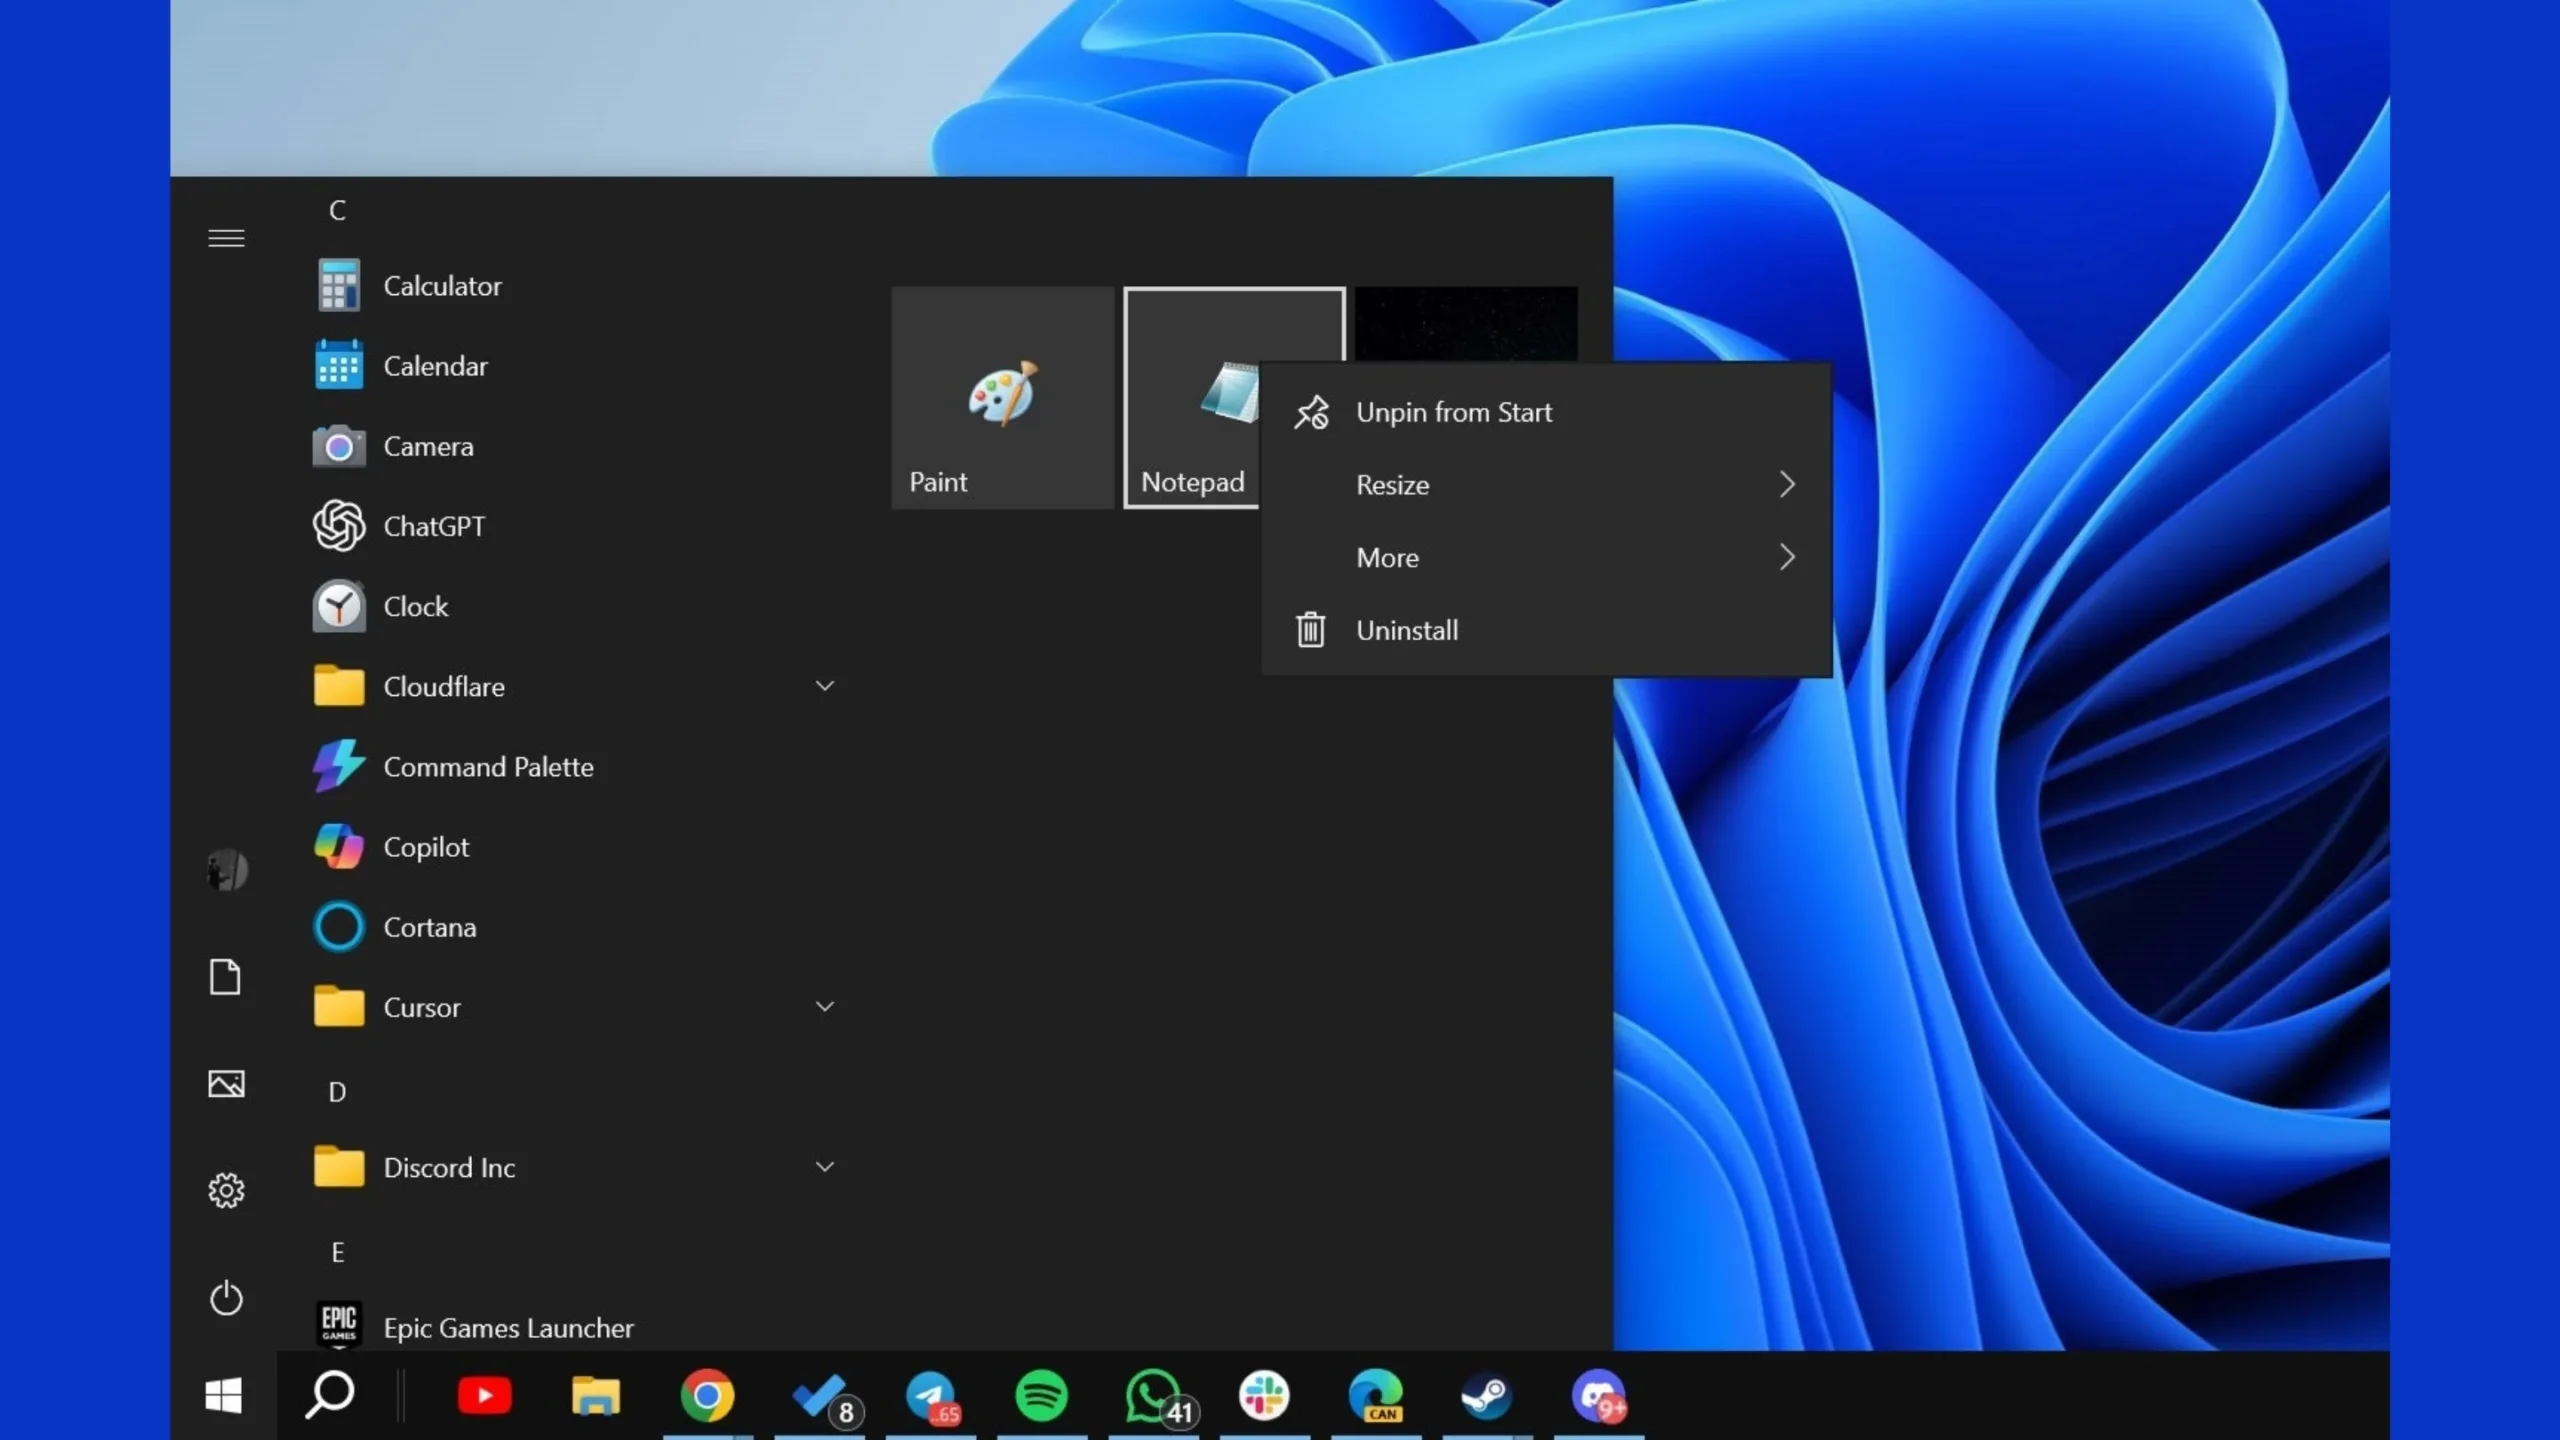Open Pictures from the Start sidebar
2560x1440 pixels.
[226, 1084]
